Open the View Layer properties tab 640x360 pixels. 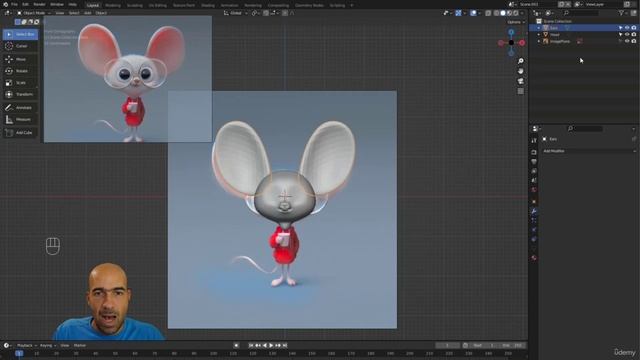(534, 171)
